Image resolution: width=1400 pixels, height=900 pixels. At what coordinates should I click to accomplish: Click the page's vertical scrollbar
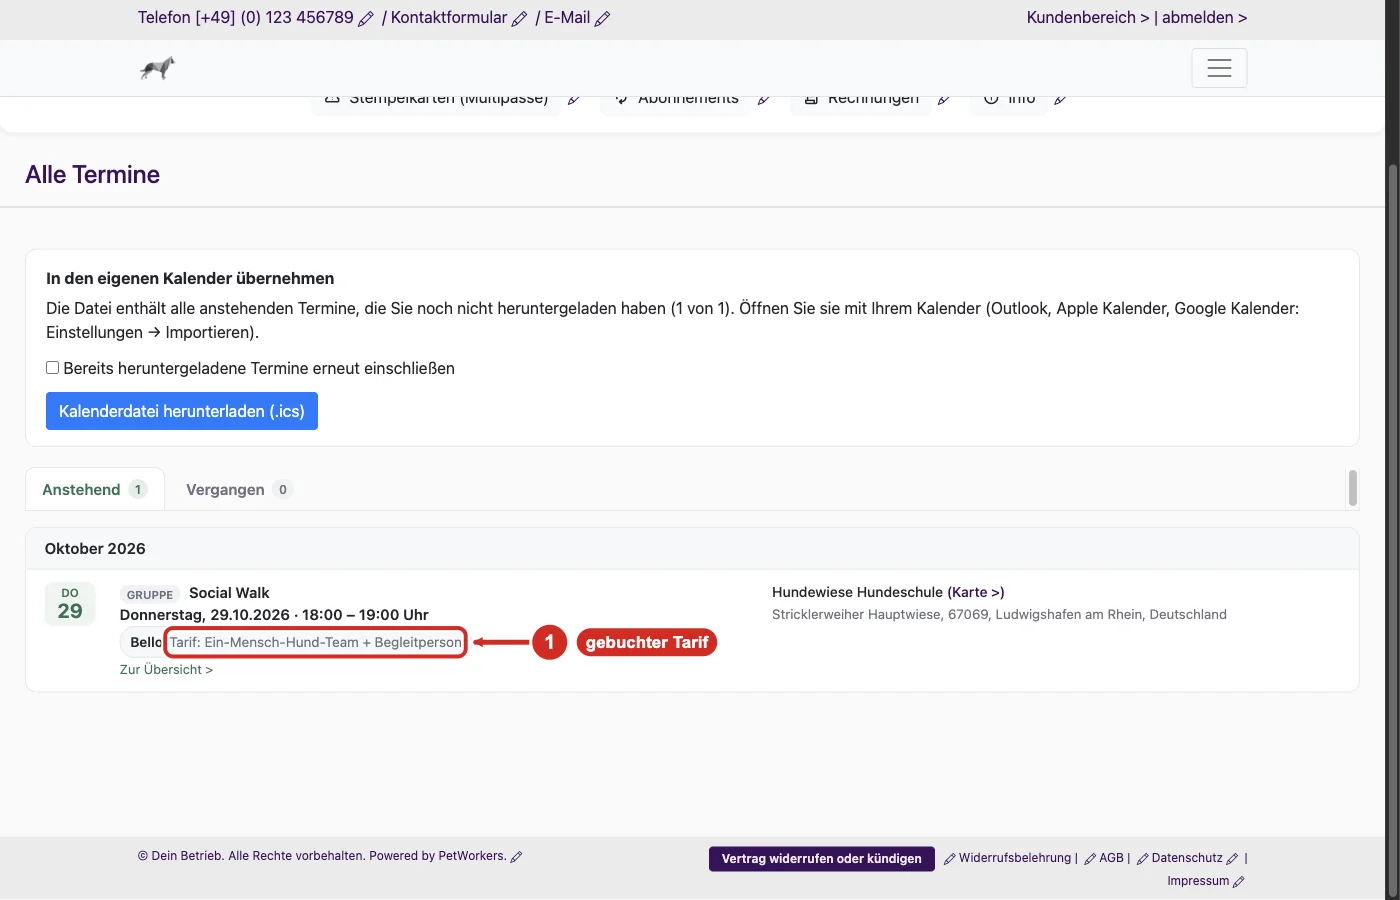1392,530
